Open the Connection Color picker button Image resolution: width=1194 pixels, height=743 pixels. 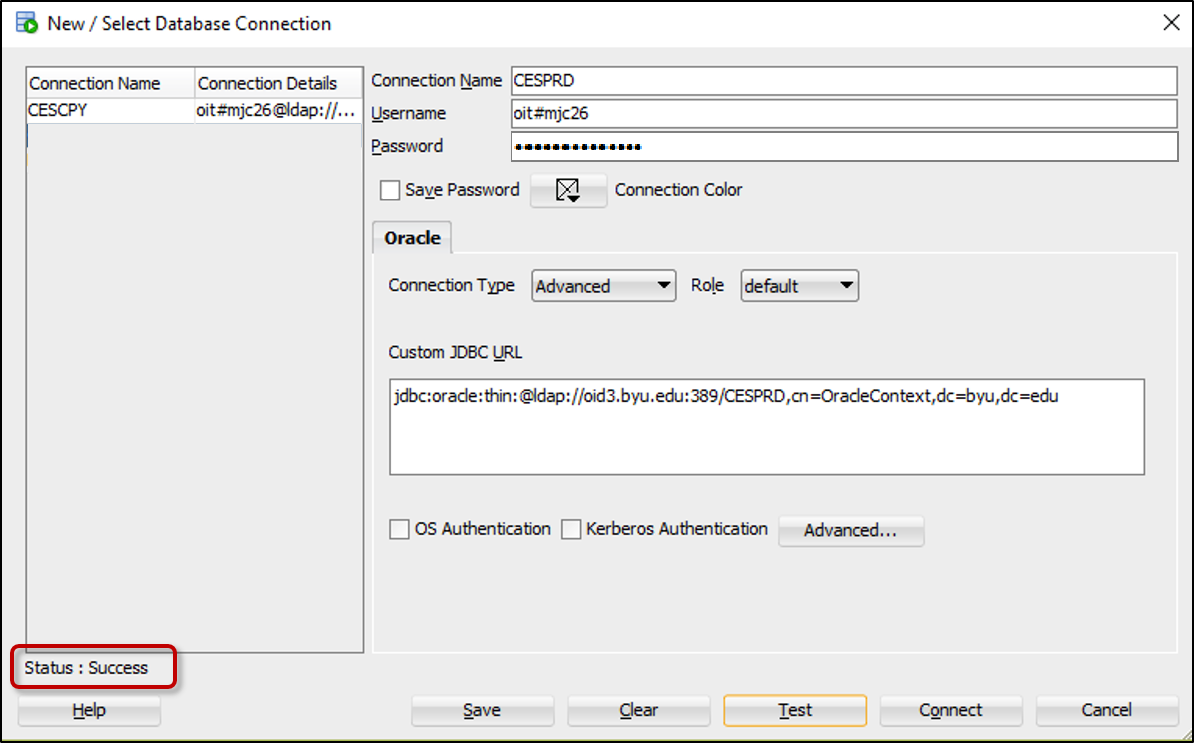point(568,190)
